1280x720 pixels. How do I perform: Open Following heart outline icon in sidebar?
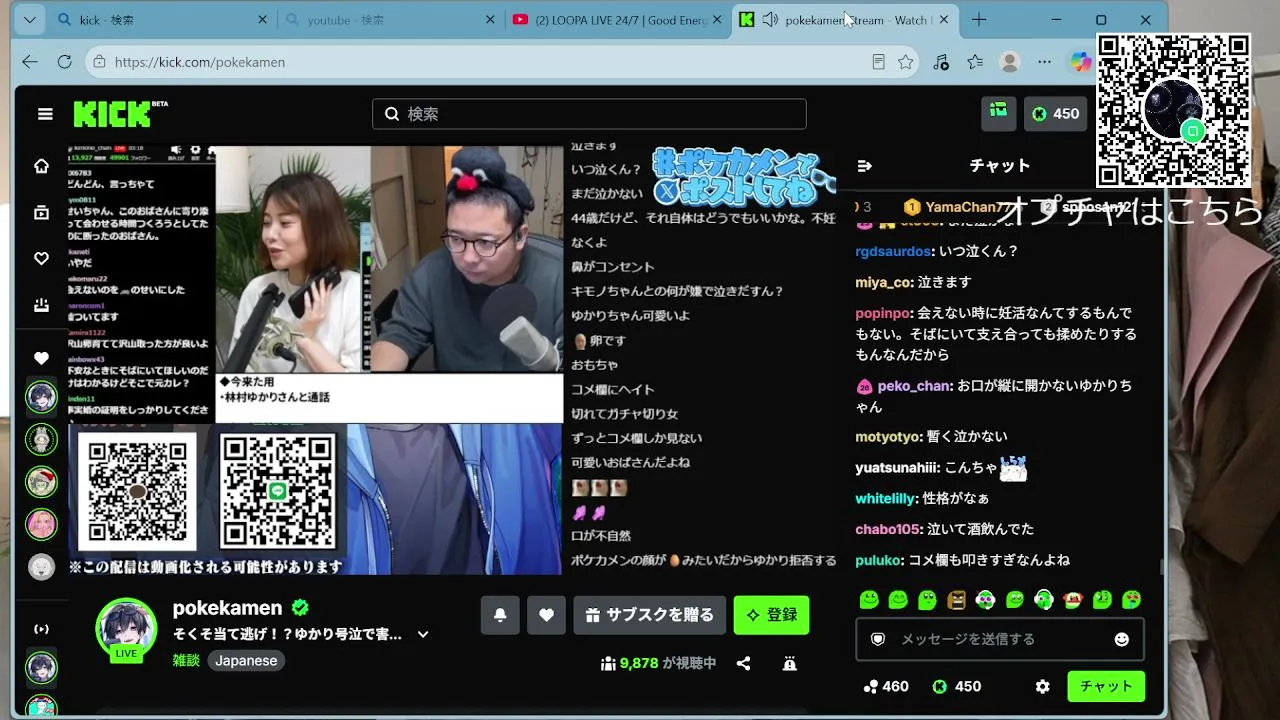point(41,258)
